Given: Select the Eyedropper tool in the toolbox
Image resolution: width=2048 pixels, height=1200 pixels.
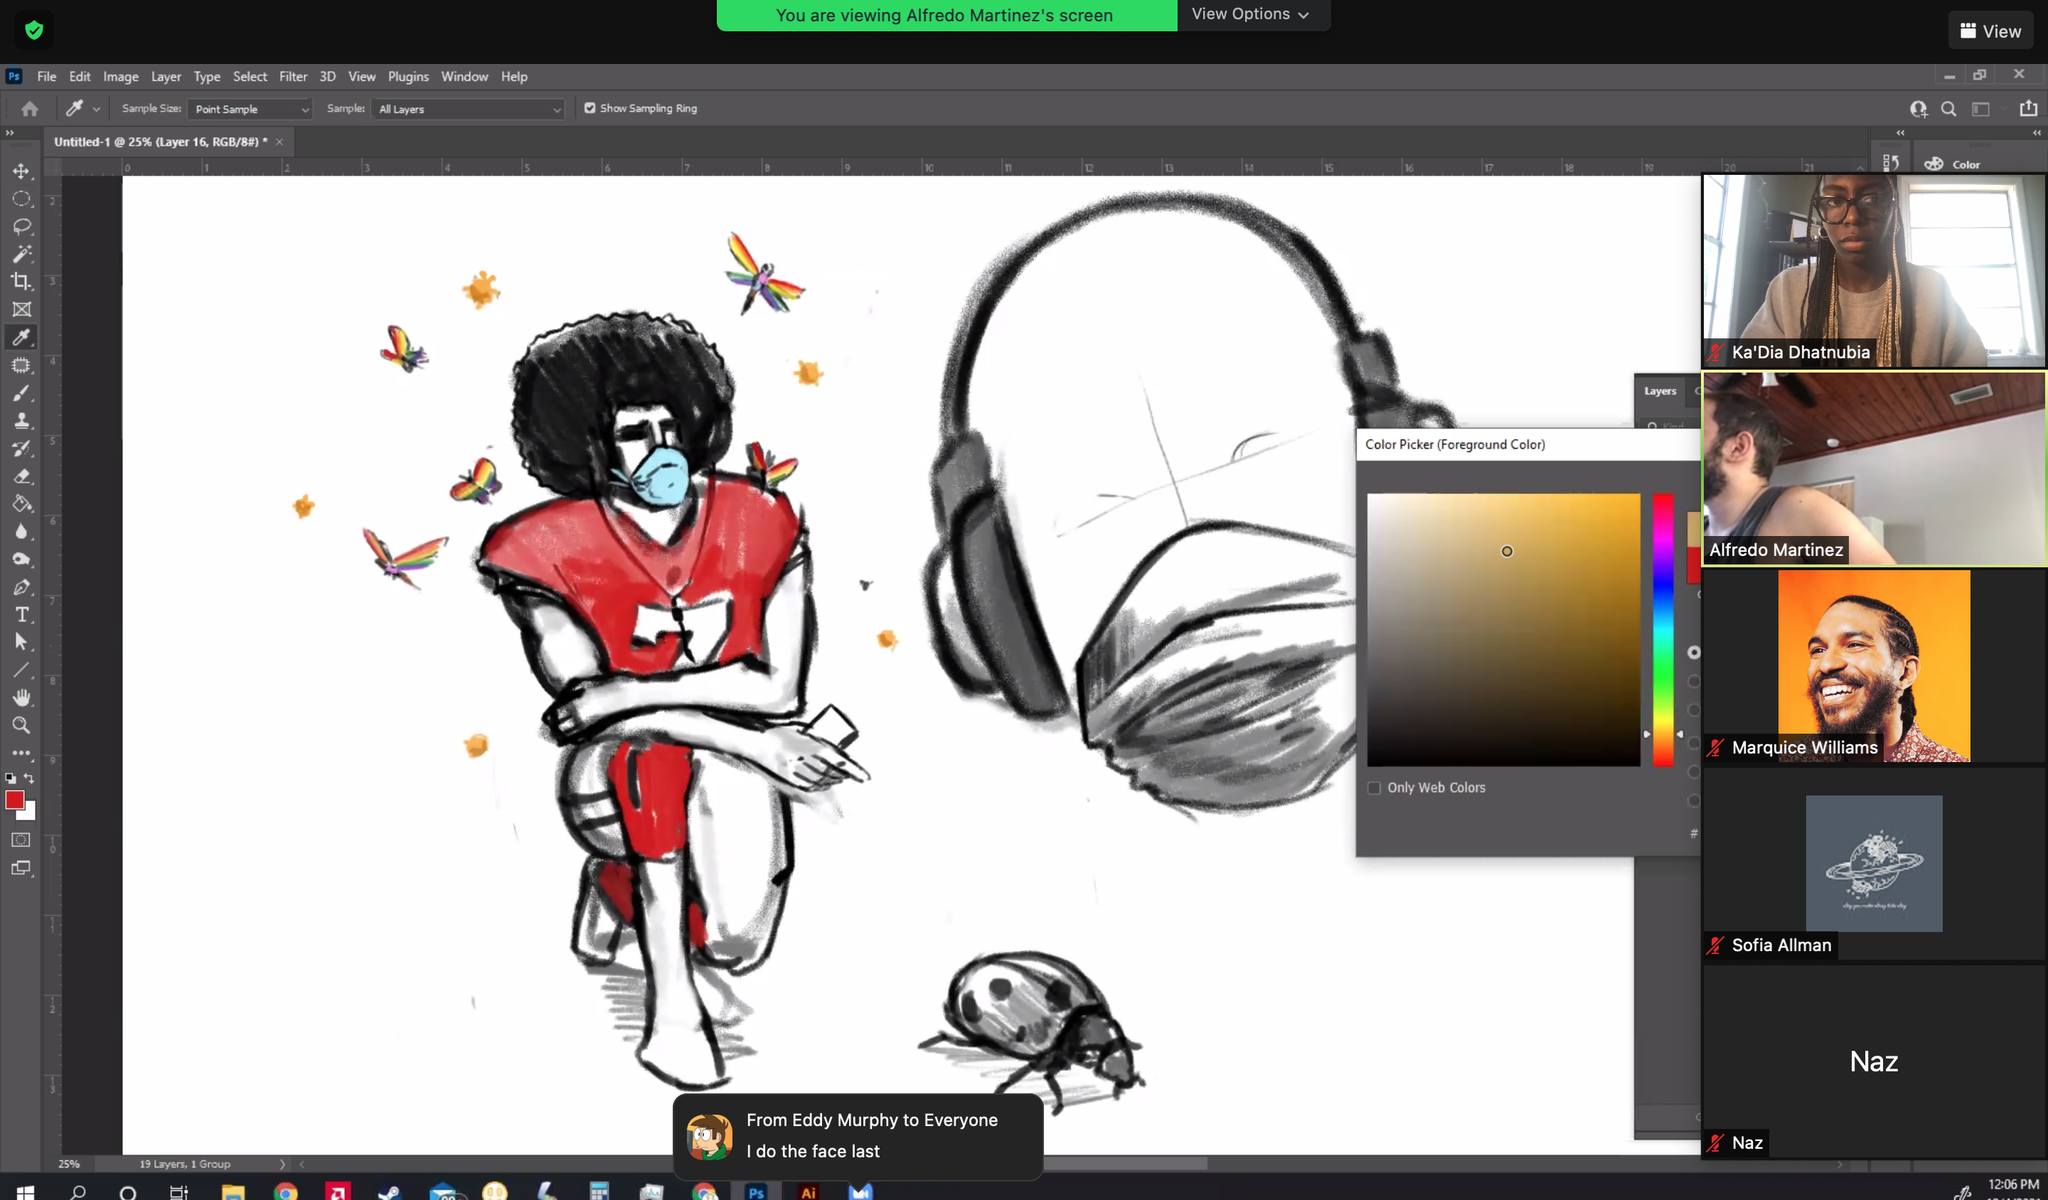Looking at the screenshot, I should click(21, 337).
